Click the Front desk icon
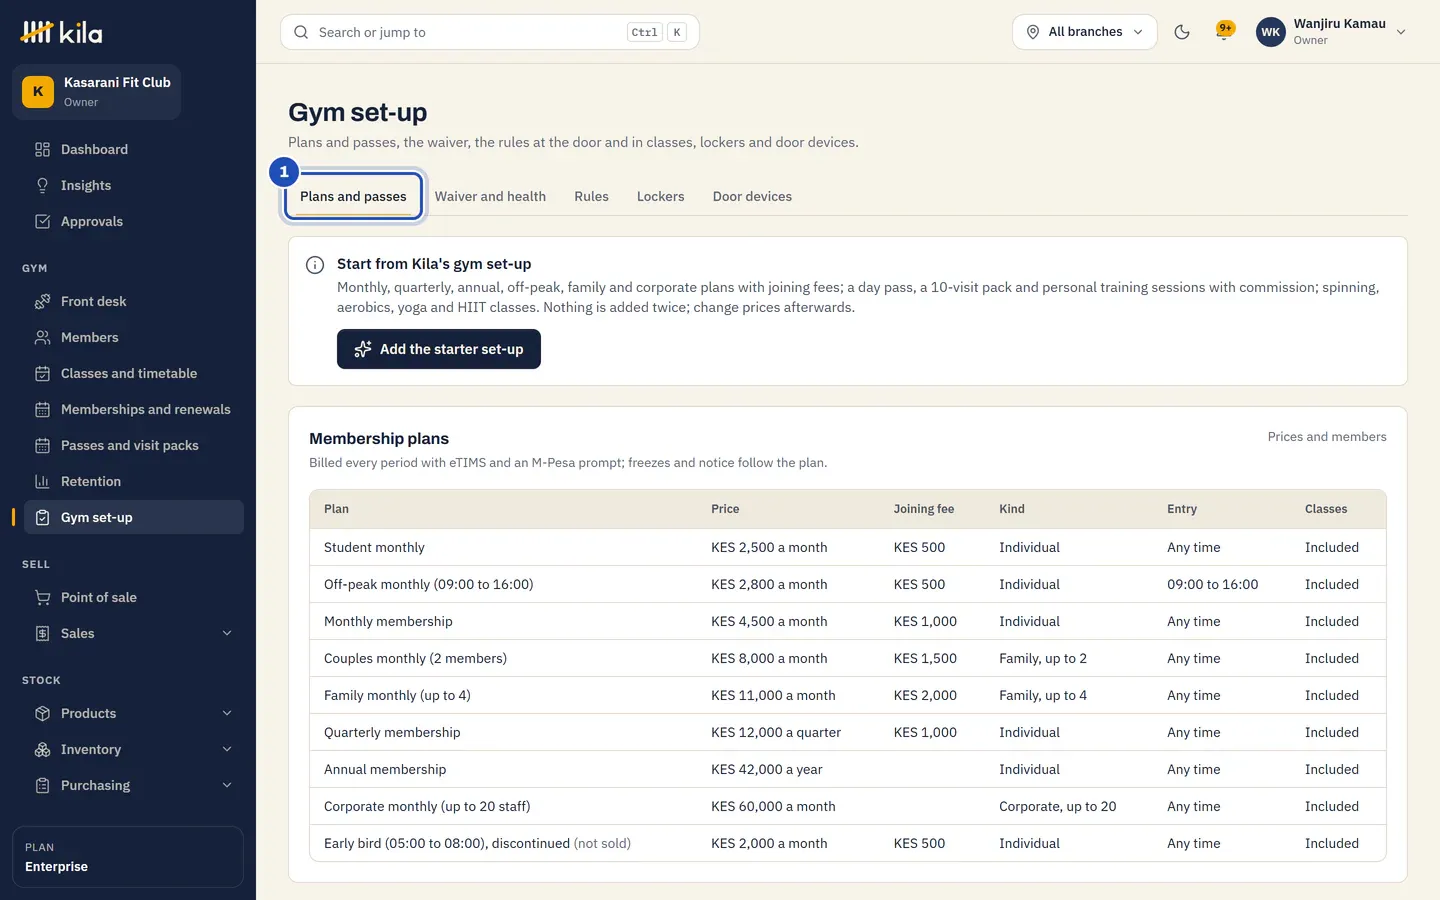 [x=42, y=301]
